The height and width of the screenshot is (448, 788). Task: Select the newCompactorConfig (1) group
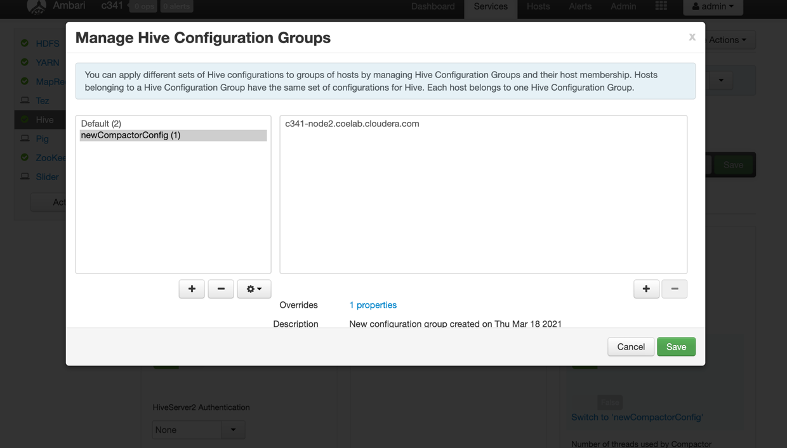[173, 135]
